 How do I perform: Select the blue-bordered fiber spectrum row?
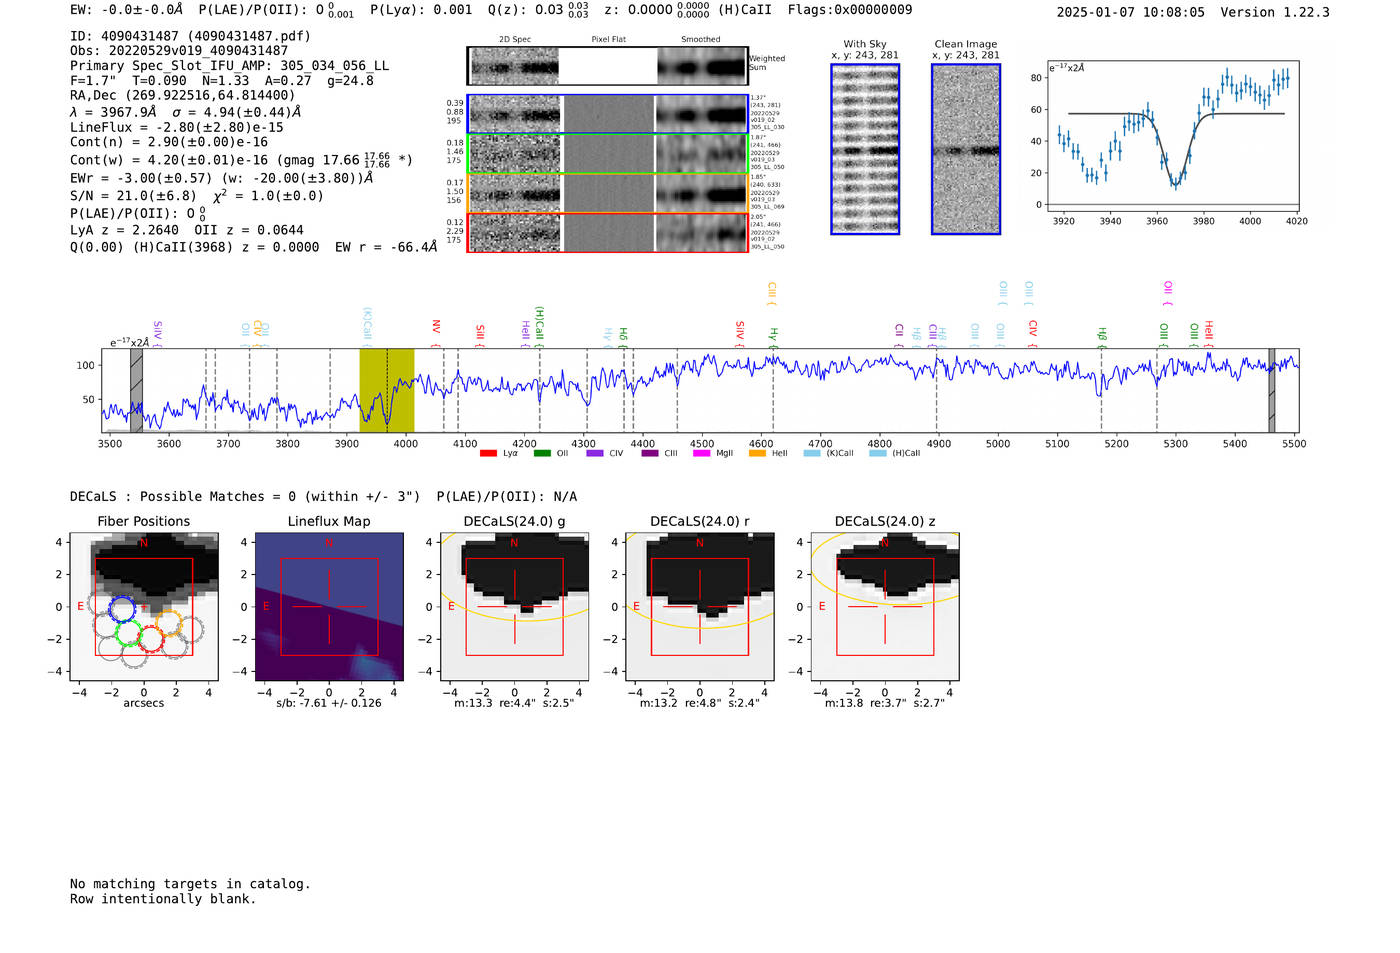coord(607,114)
